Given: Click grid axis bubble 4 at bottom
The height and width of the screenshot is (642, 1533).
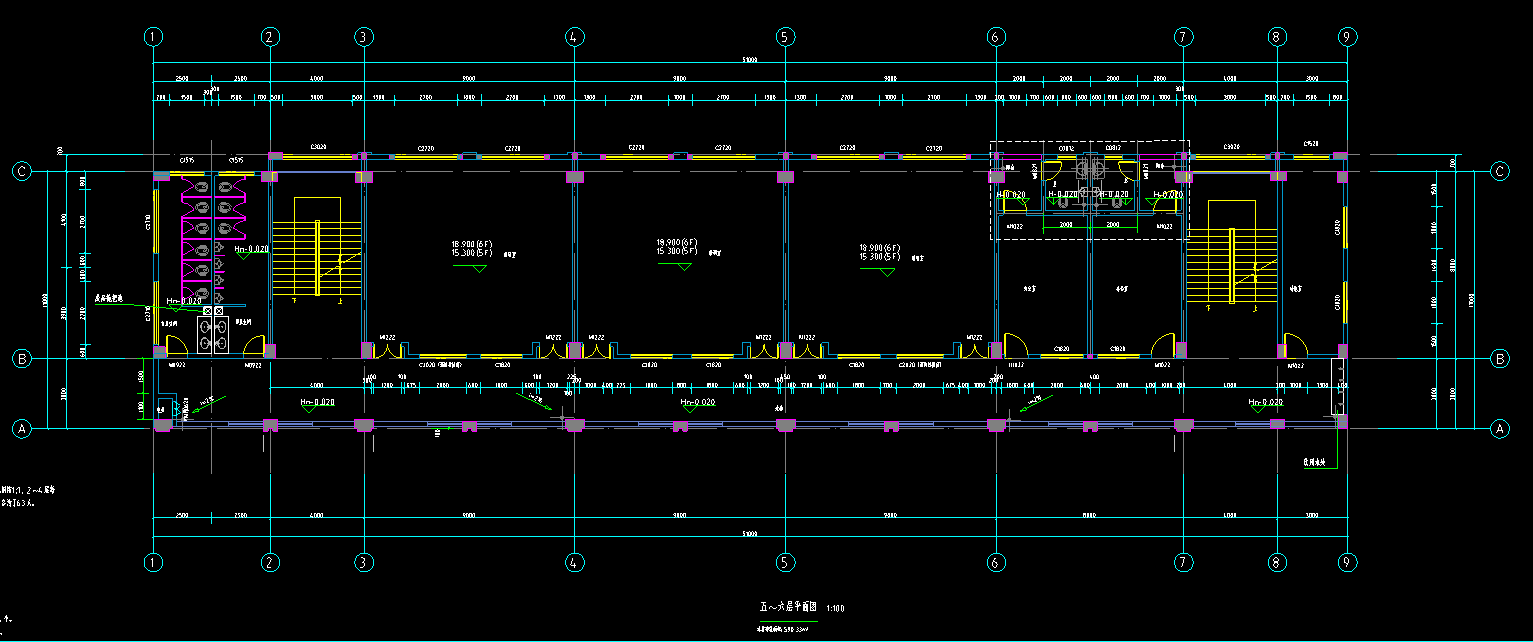Looking at the screenshot, I should pos(574,563).
